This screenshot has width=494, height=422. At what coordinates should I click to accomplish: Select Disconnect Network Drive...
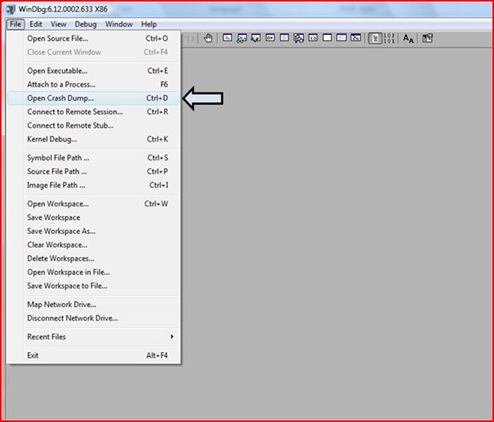point(93,318)
